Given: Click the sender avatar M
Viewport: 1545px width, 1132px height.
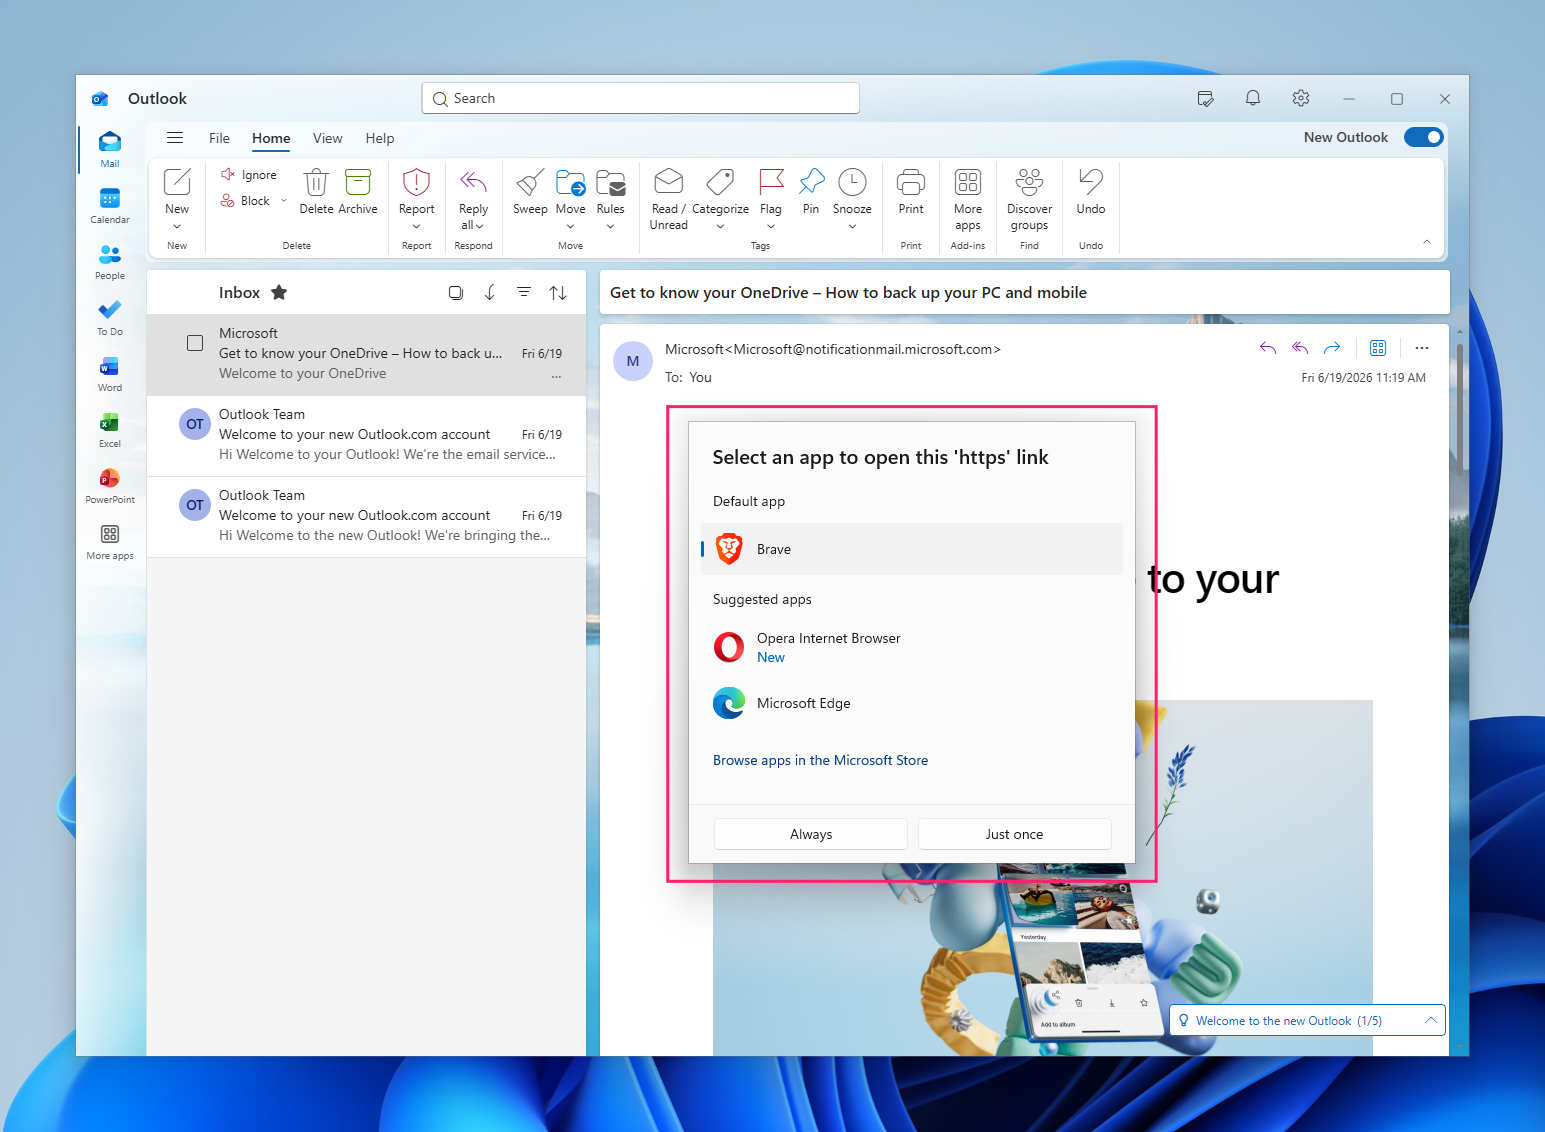Looking at the screenshot, I should pyautogui.click(x=633, y=361).
